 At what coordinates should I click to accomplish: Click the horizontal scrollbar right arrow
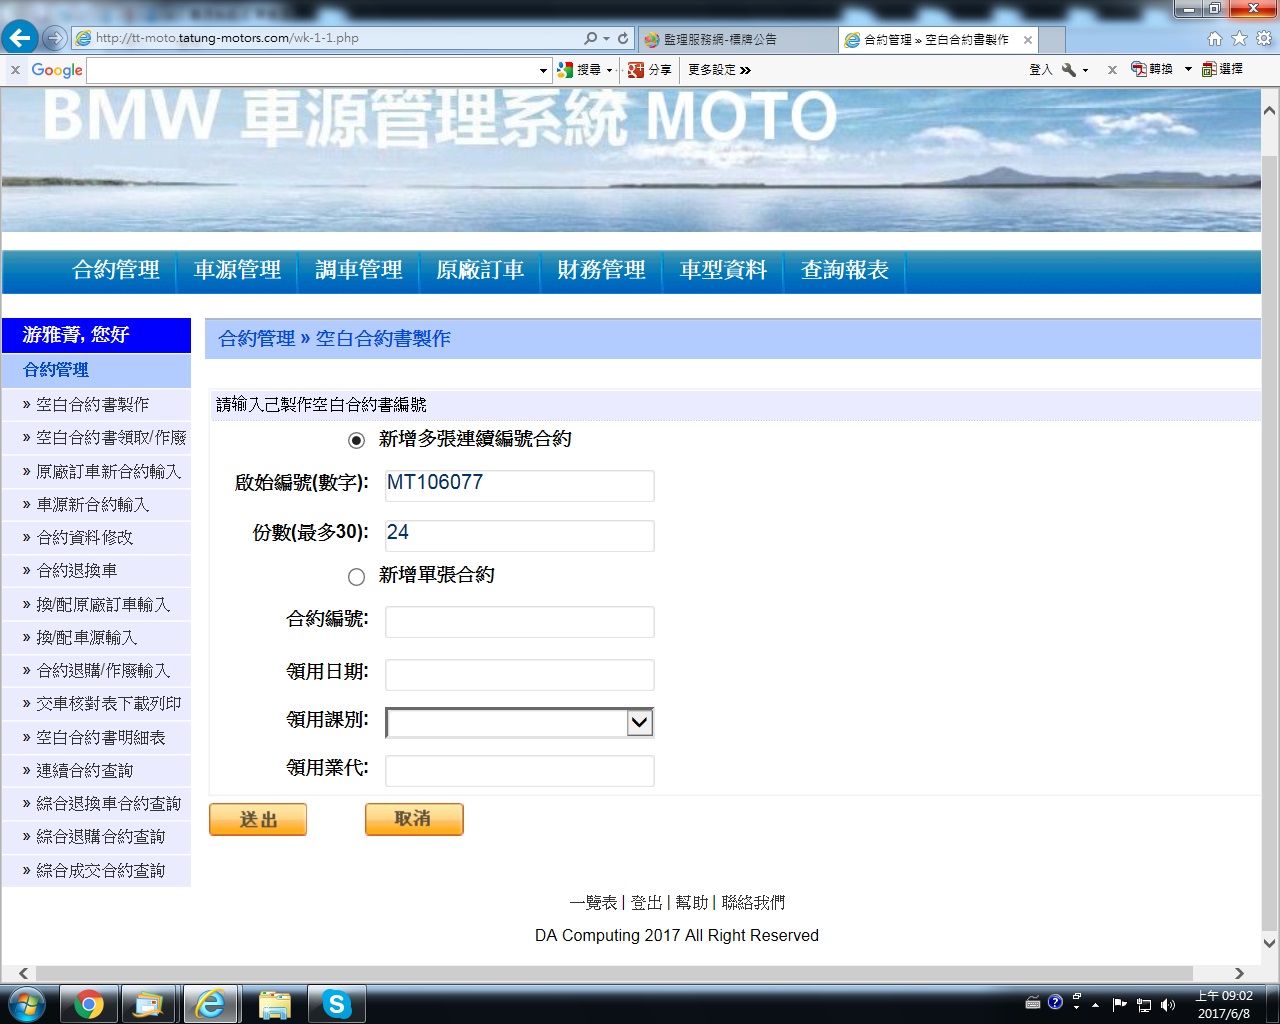click(1239, 973)
